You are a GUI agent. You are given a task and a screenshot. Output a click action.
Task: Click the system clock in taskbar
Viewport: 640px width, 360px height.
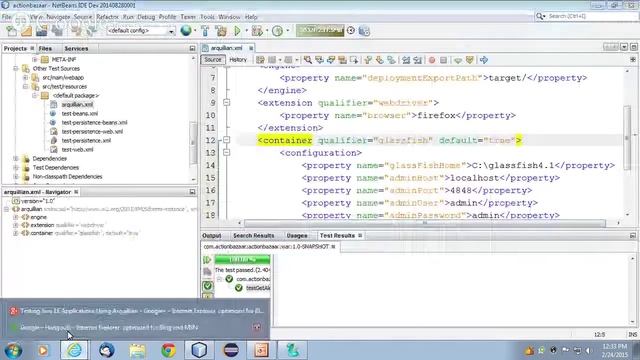(614, 350)
